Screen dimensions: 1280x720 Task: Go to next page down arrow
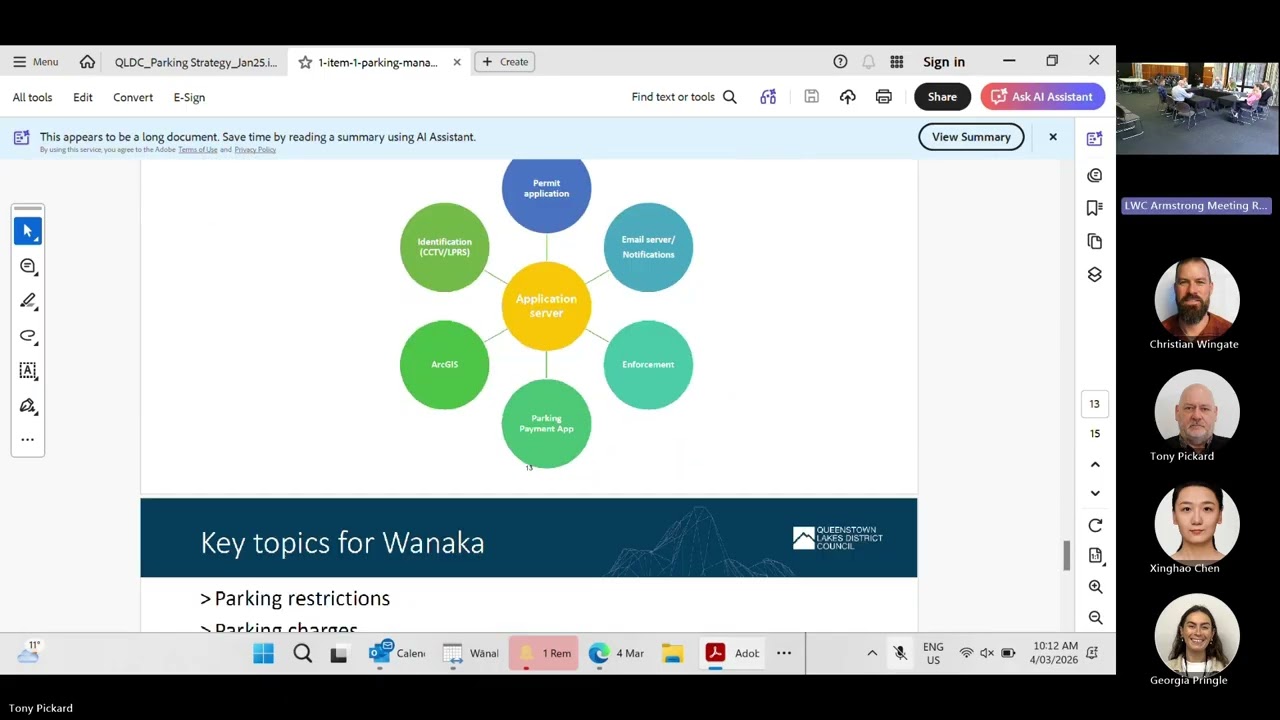[x=1095, y=493]
